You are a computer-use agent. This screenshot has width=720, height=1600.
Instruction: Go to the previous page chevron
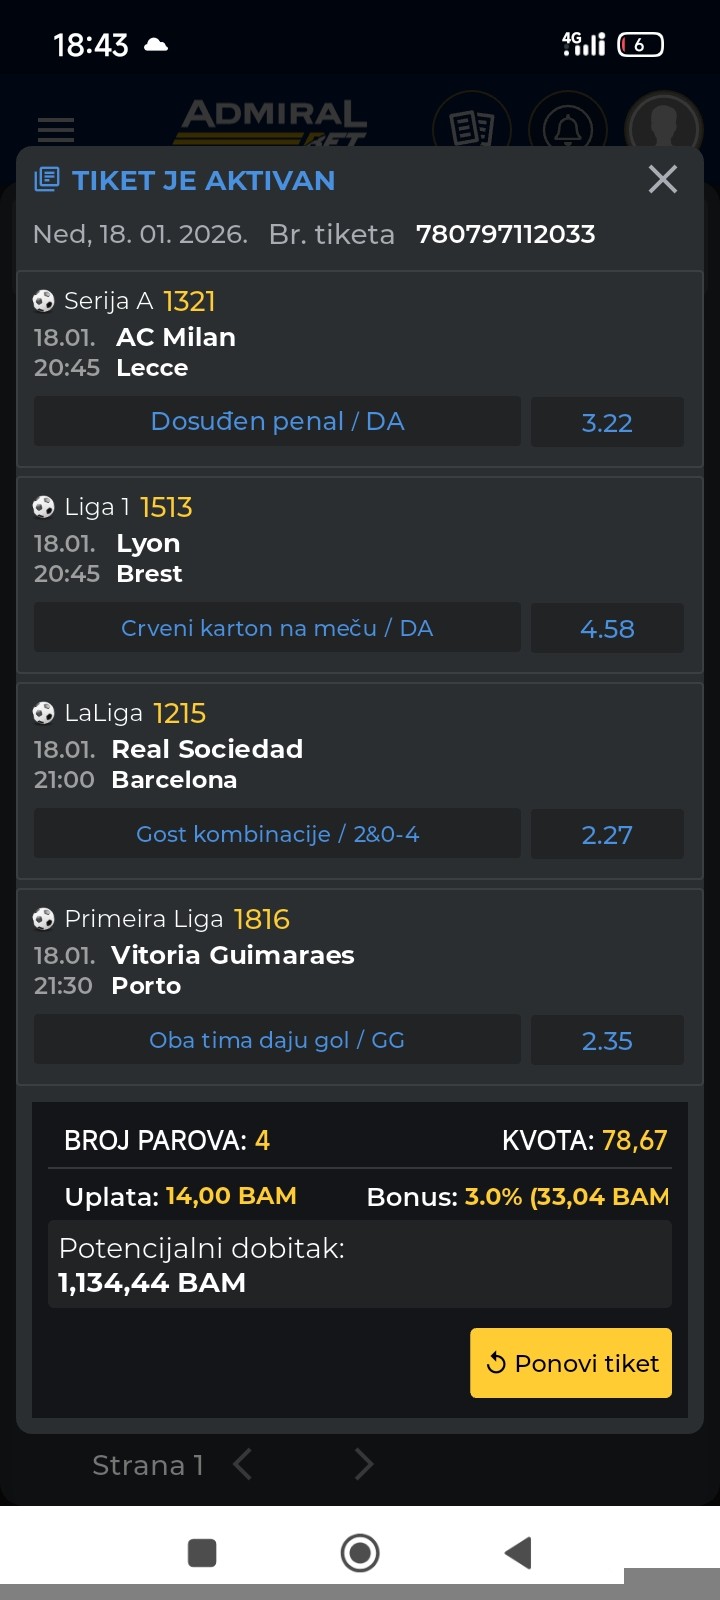point(242,1465)
